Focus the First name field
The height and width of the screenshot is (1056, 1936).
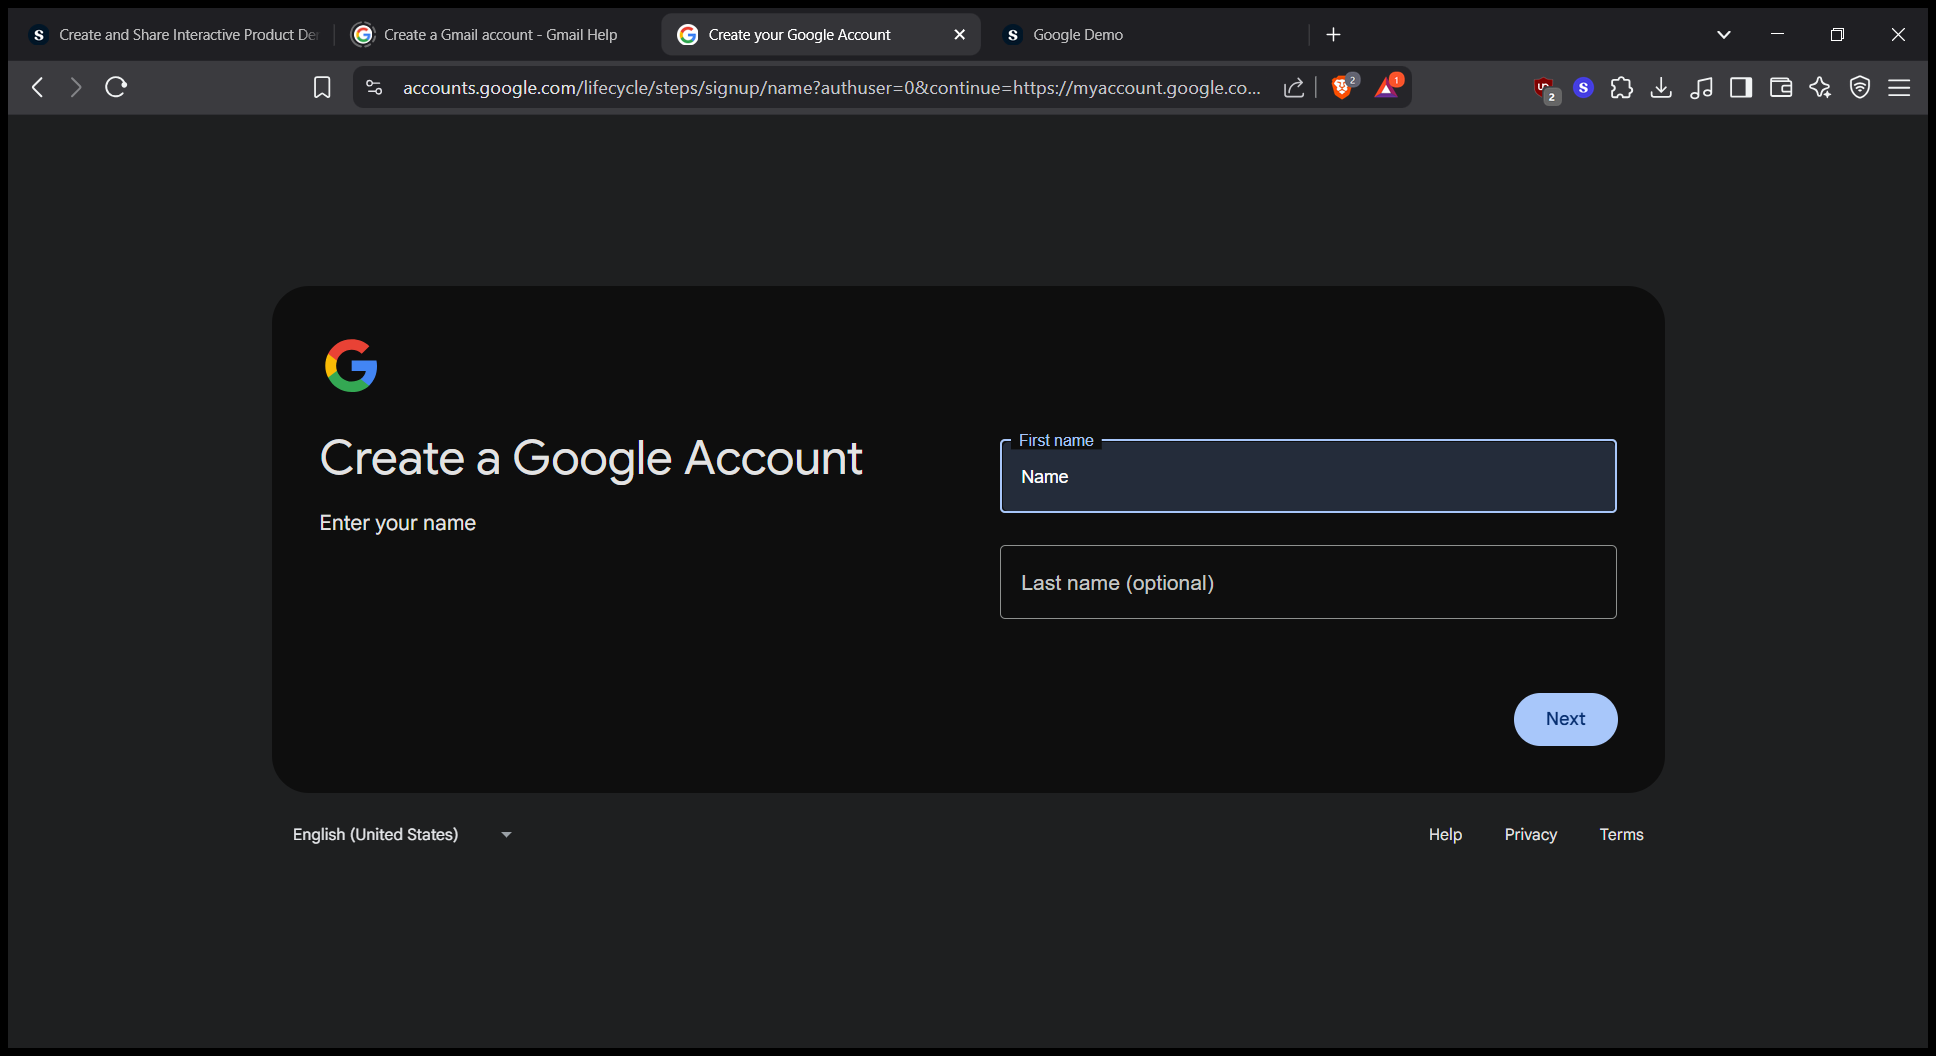(1308, 476)
